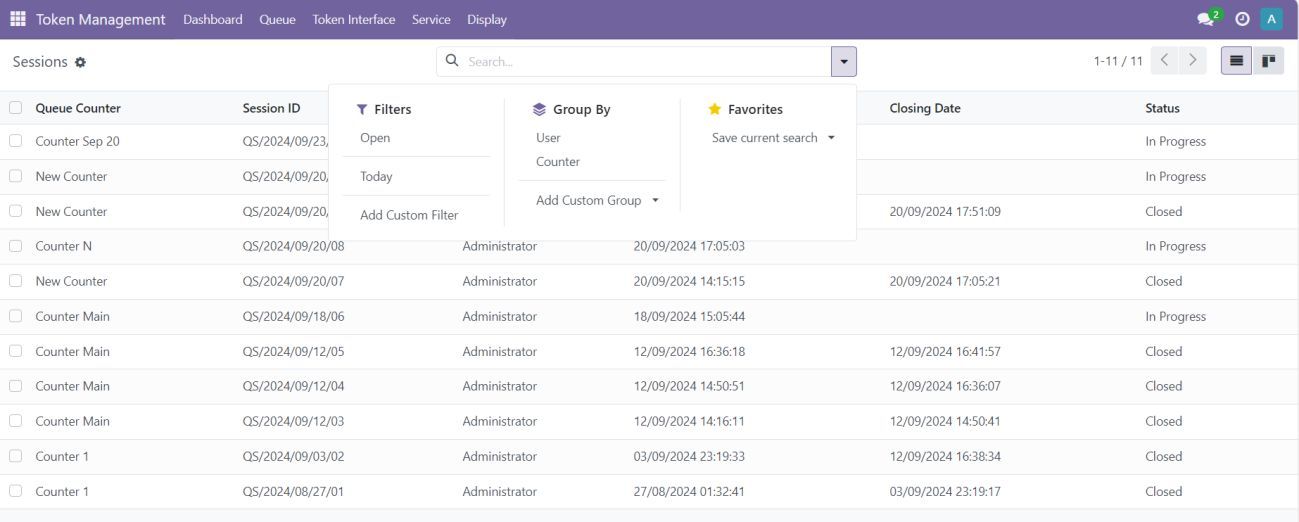The image size is (1299, 522).
Task: Expand the Add Custom Group dropdown
Action: pos(597,200)
